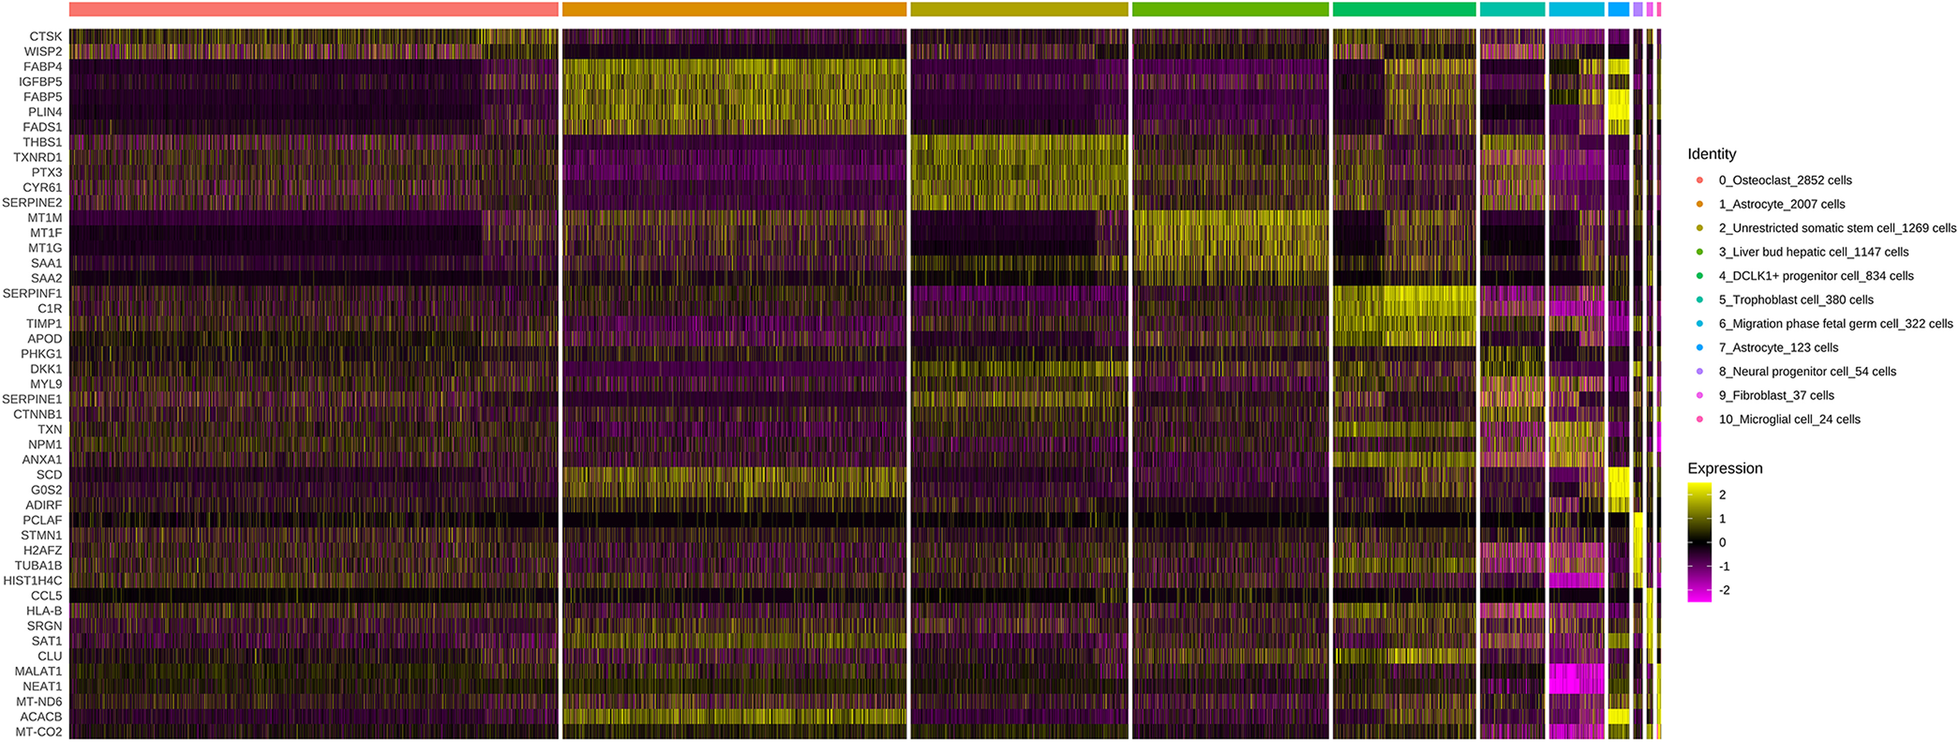The image size is (1958, 742).
Task: Select the green cluster 3 top color bar
Action: (1231, 9)
